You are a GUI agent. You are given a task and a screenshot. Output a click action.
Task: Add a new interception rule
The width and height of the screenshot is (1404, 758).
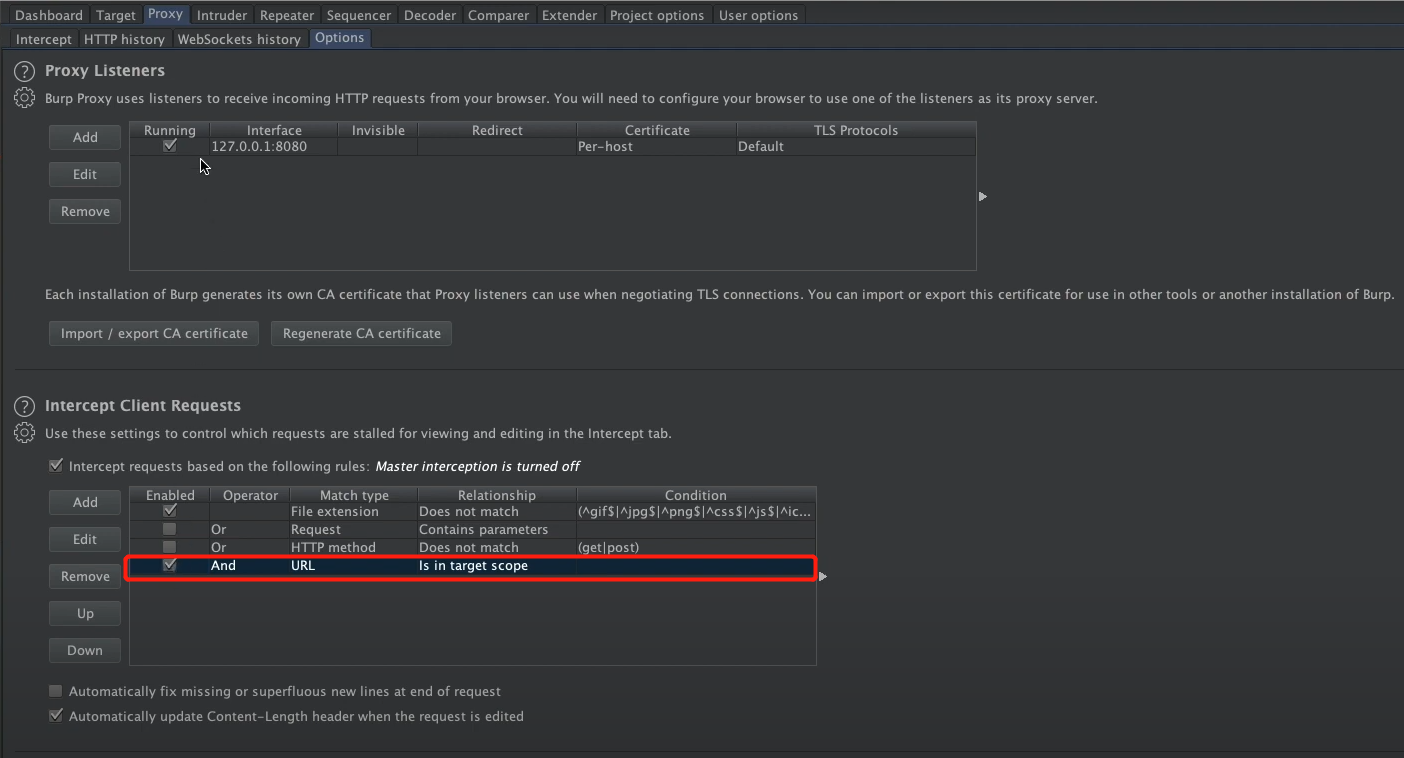pos(85,502)
